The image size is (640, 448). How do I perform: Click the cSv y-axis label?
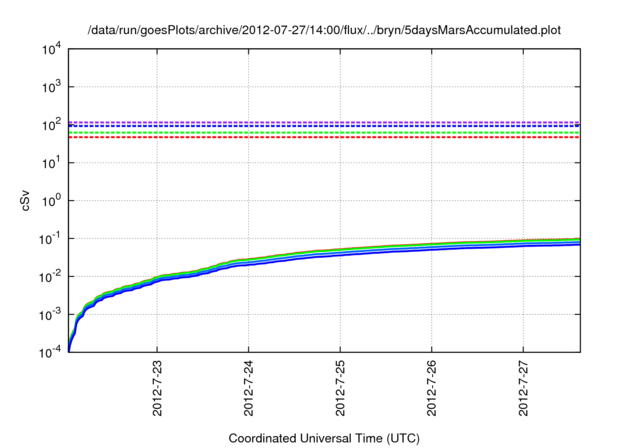click(25, 200)
